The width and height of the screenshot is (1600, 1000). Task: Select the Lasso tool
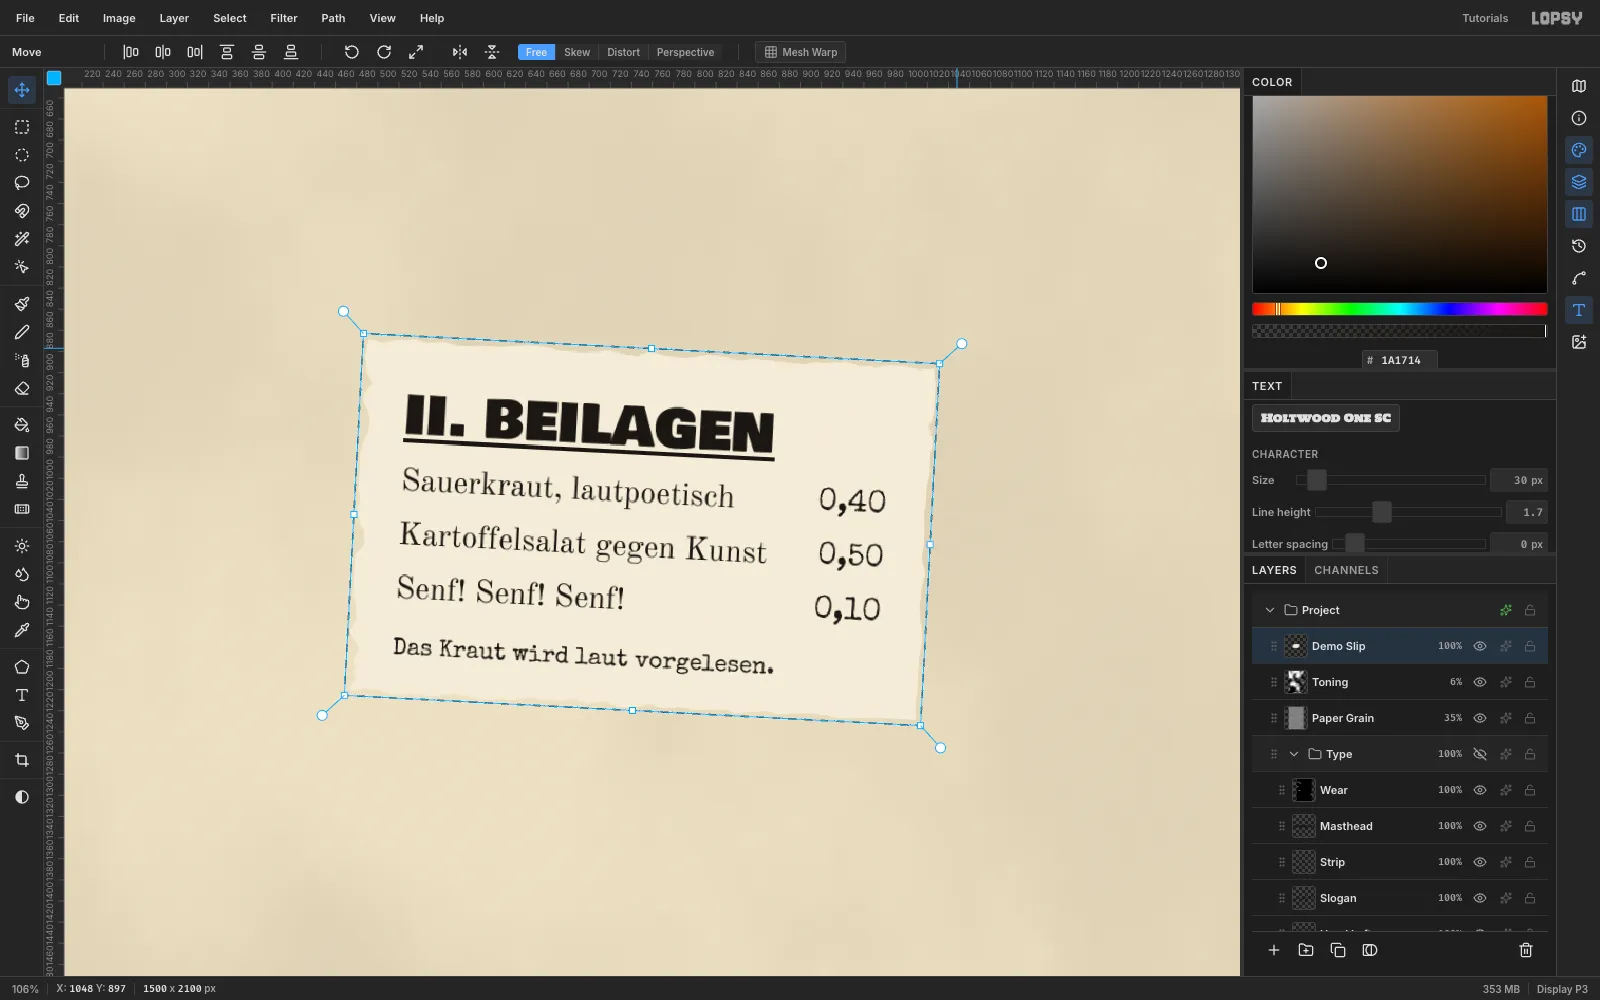tap(22, 183)
